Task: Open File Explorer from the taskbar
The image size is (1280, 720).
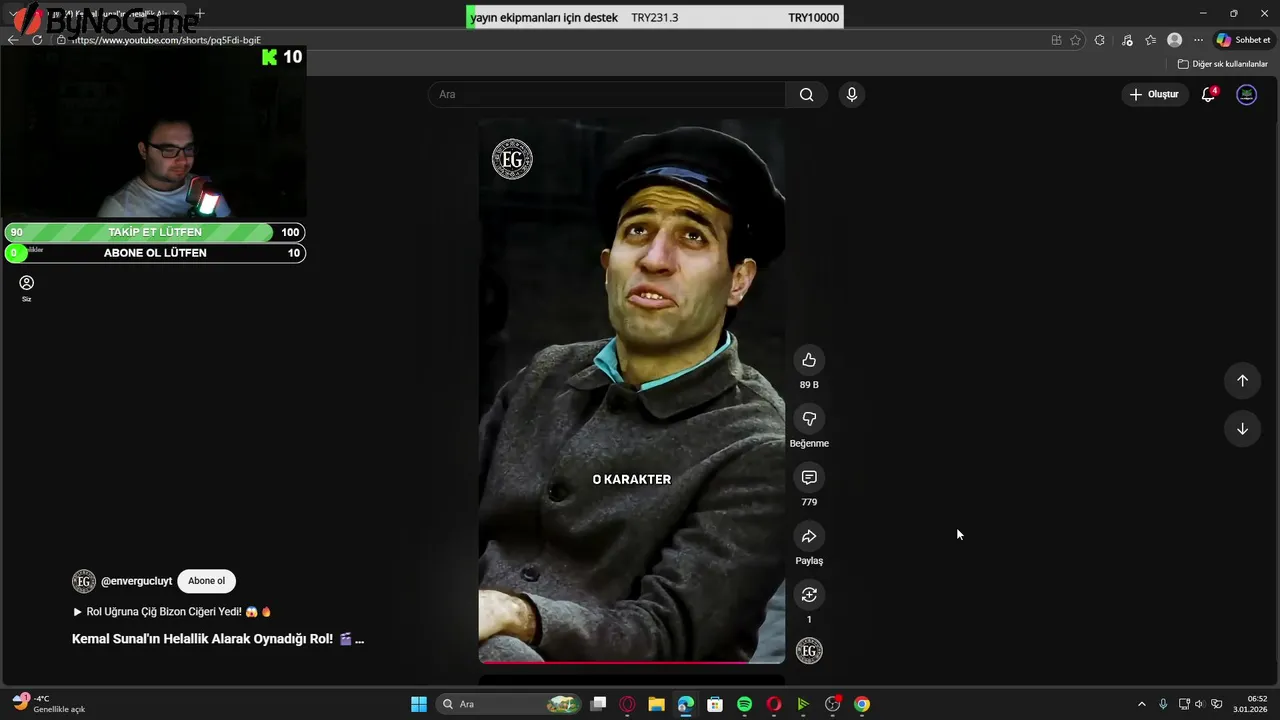Action: 656,704
